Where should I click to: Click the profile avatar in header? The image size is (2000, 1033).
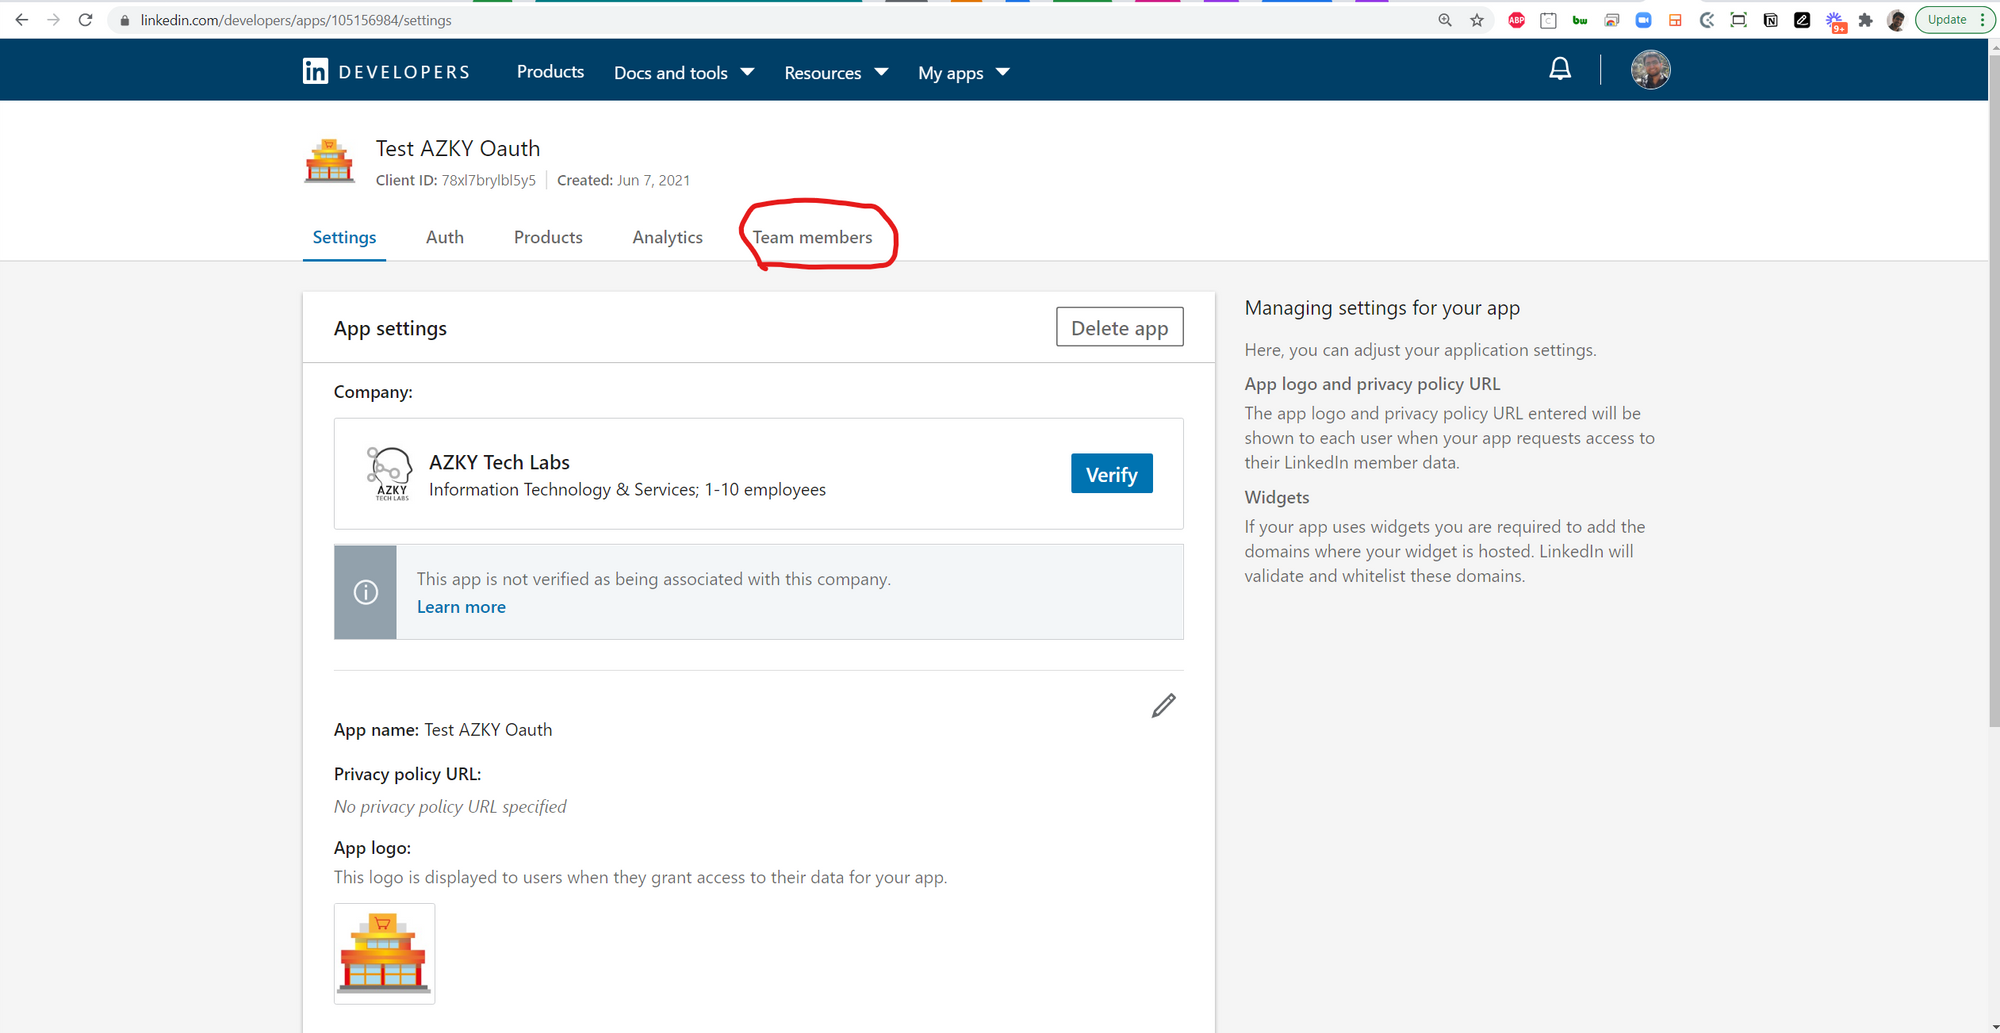pos(1650,70)
